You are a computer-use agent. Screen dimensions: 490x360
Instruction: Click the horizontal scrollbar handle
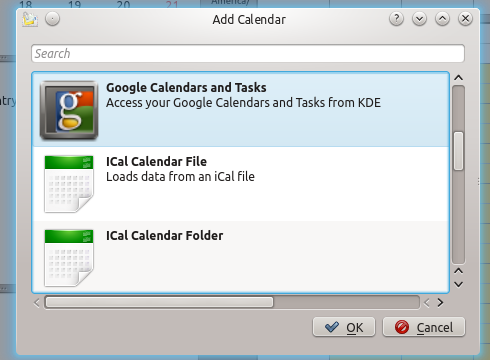[159, 302]
